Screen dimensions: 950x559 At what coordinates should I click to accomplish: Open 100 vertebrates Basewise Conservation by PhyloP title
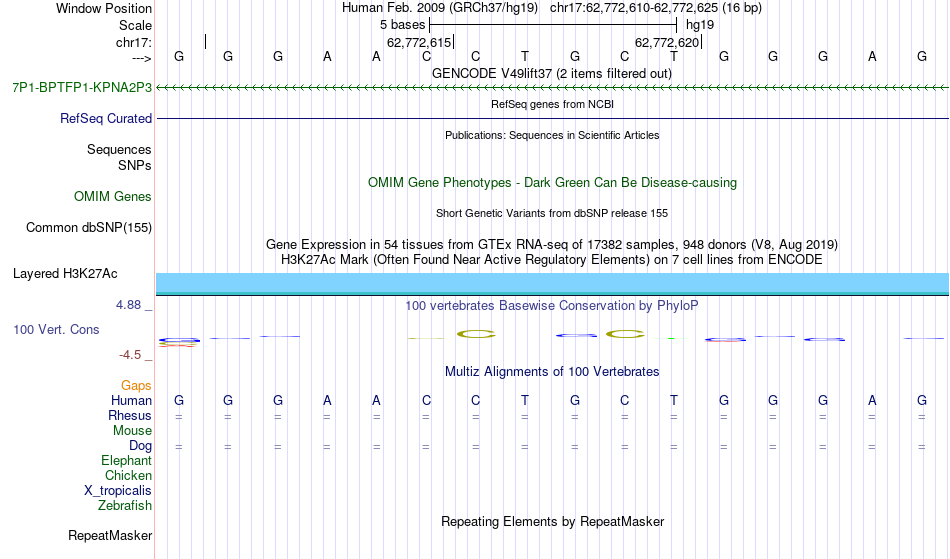pos(552,305)
